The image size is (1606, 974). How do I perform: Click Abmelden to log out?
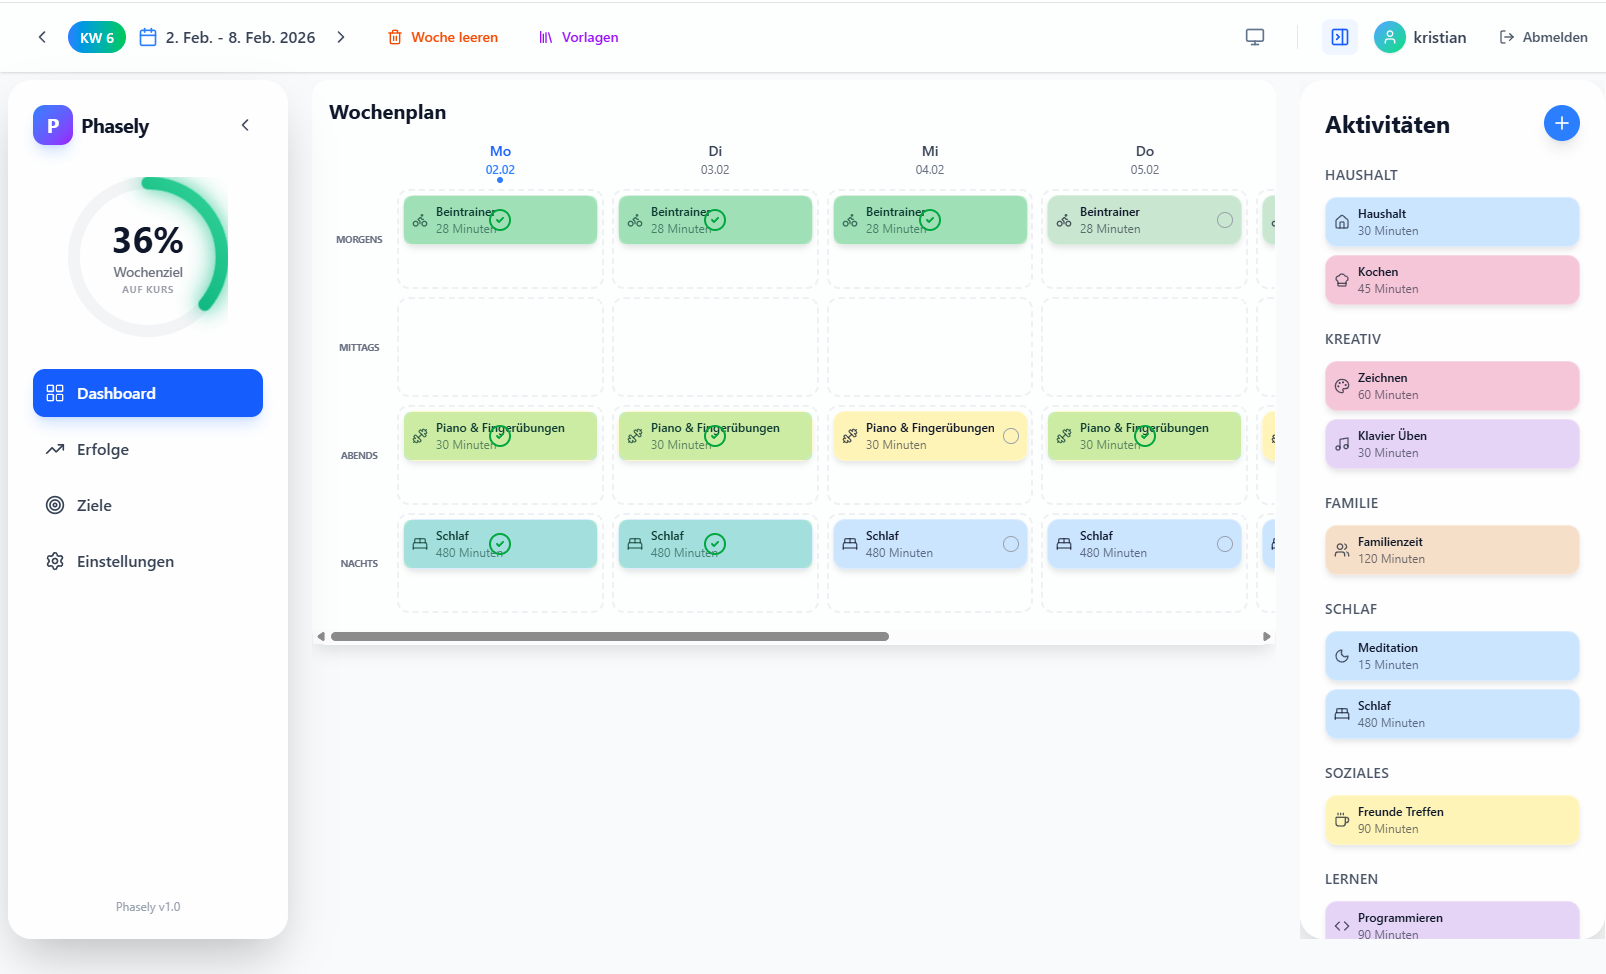[x=1543, y=37]
